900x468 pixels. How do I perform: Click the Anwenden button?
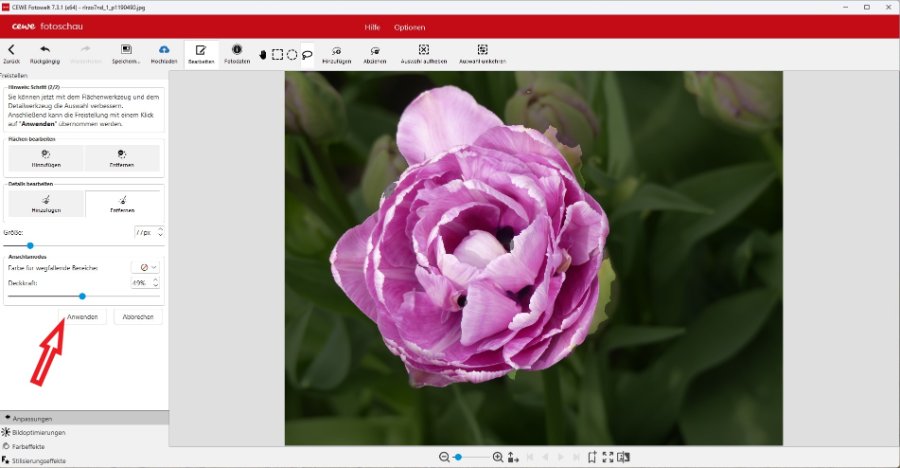(x=82, y=316)
